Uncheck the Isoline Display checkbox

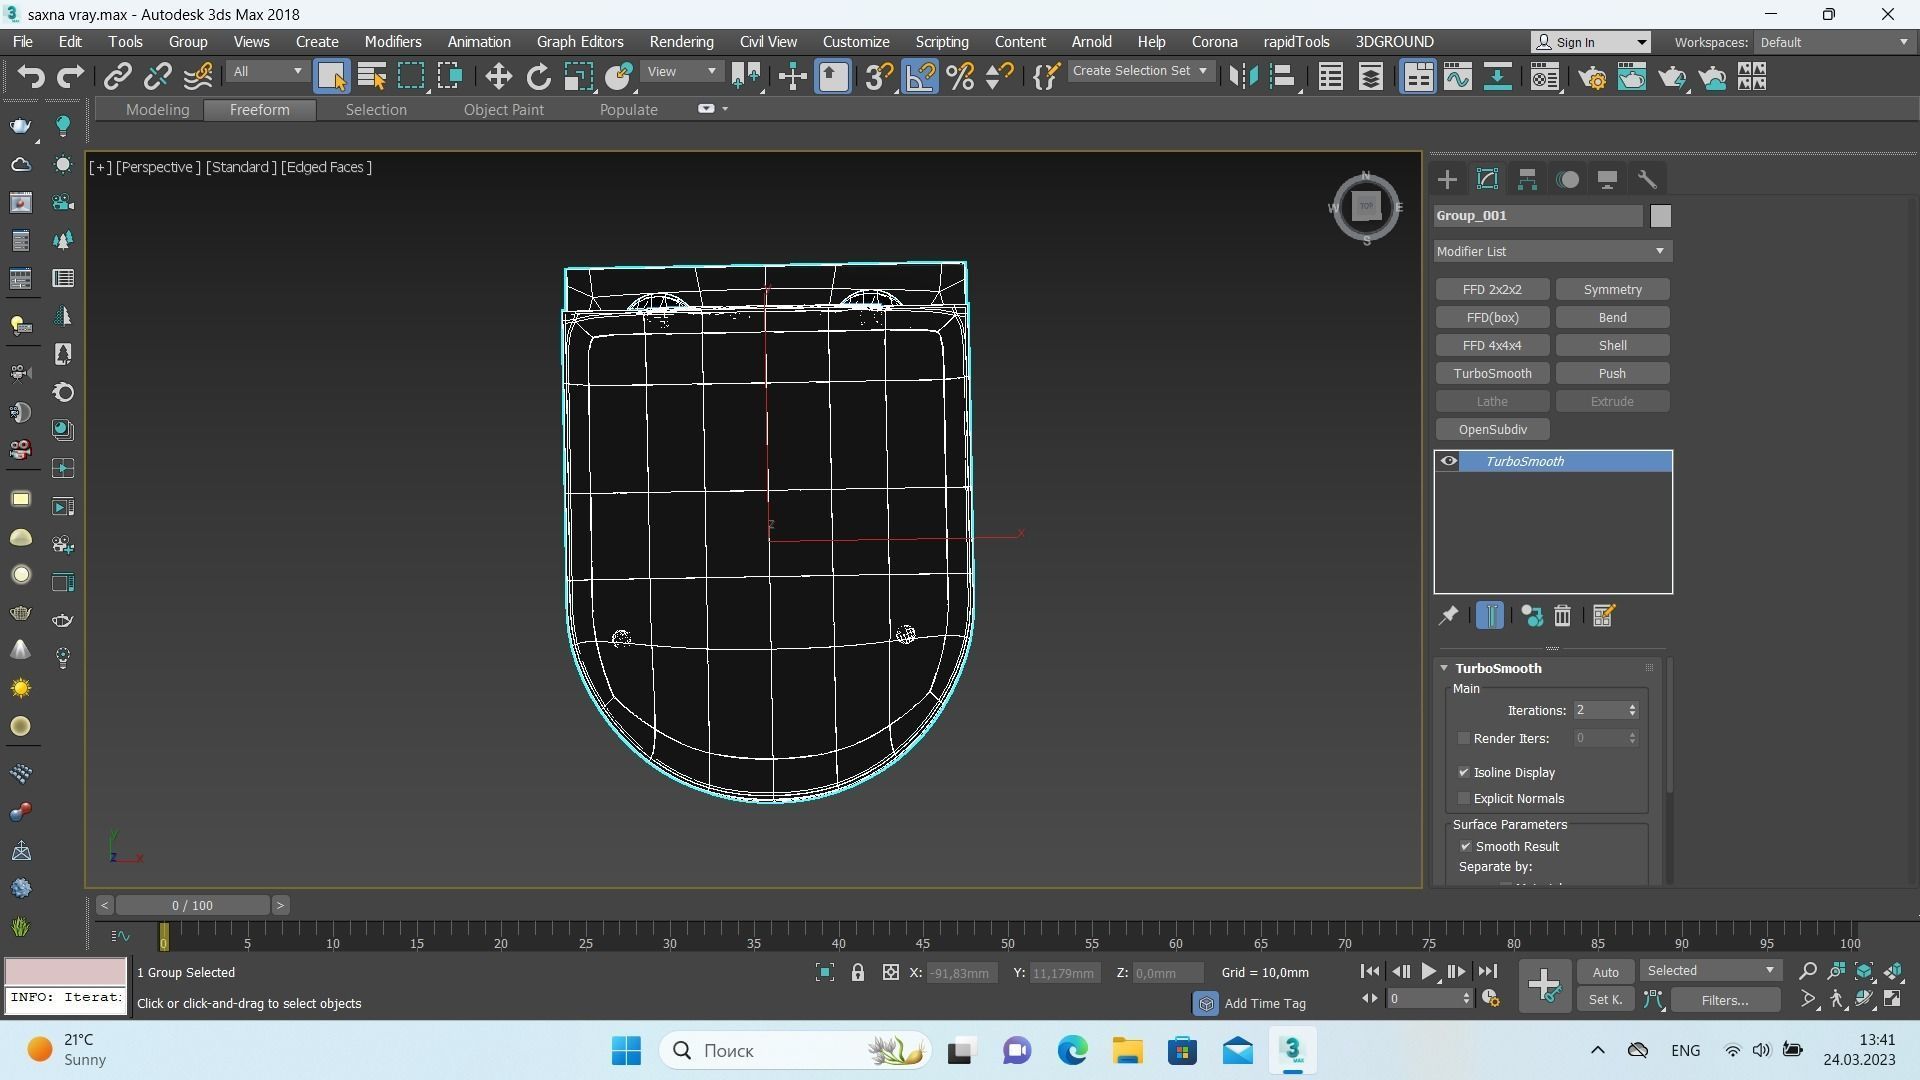coord(1464,772)
